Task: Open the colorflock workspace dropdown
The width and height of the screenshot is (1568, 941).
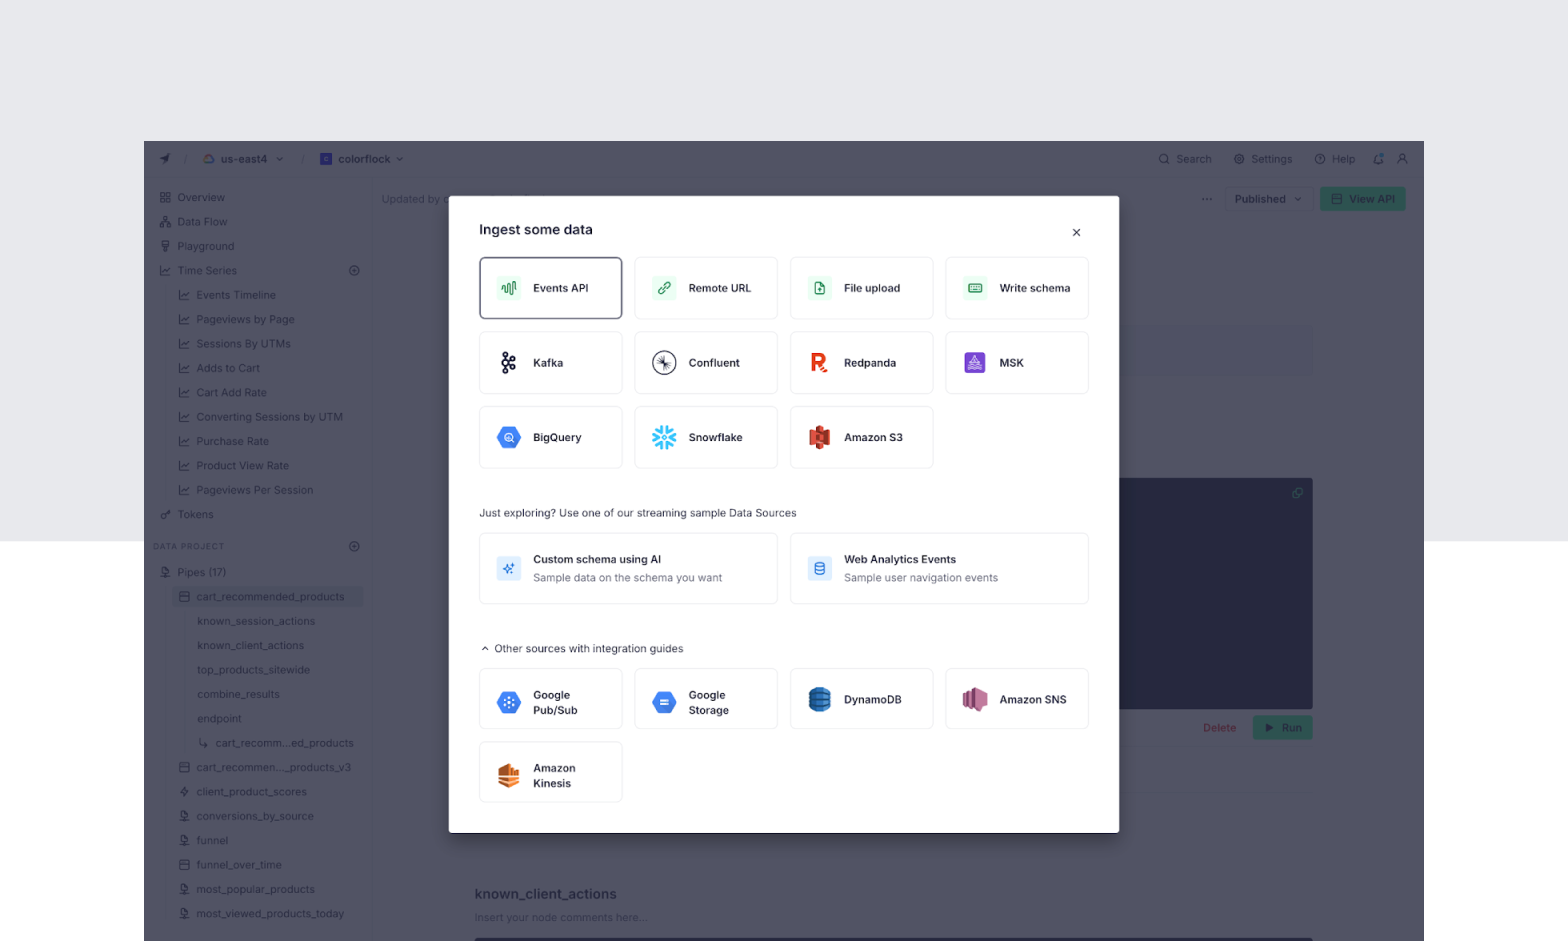Action: (x=362, y=159)
